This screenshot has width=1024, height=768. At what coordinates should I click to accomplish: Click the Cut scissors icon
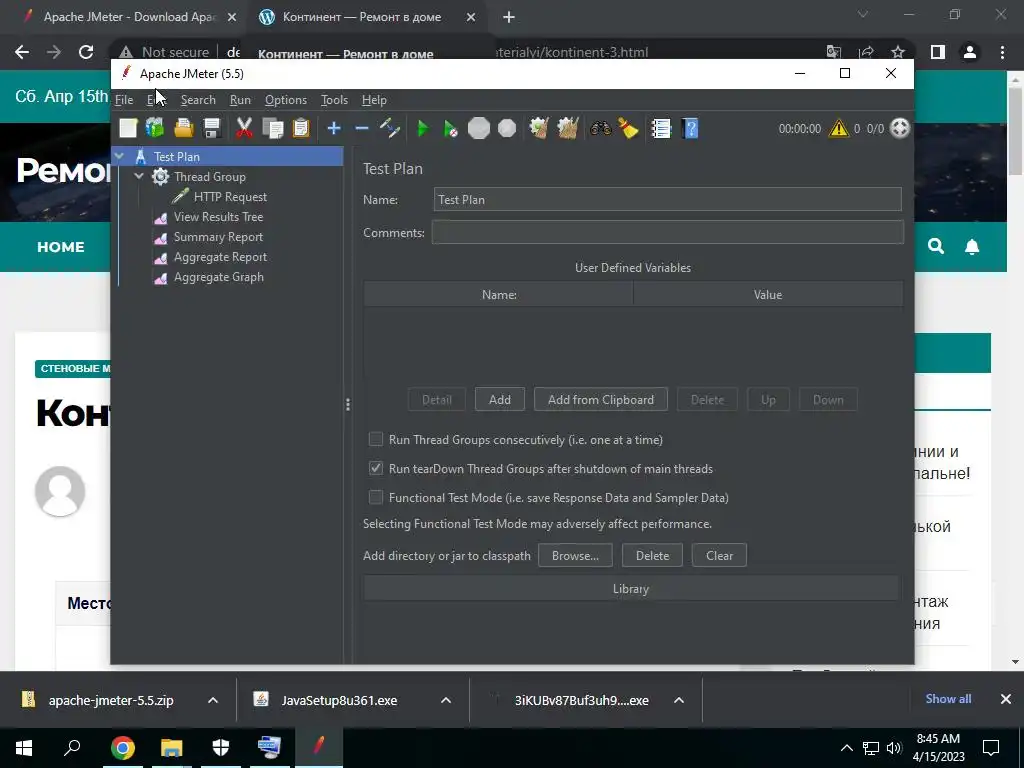[x=244, y=128]
